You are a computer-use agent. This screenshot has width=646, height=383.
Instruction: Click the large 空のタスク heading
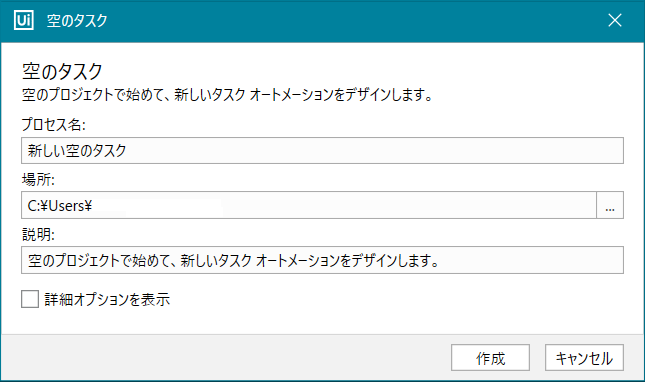(x=62, y=71)
